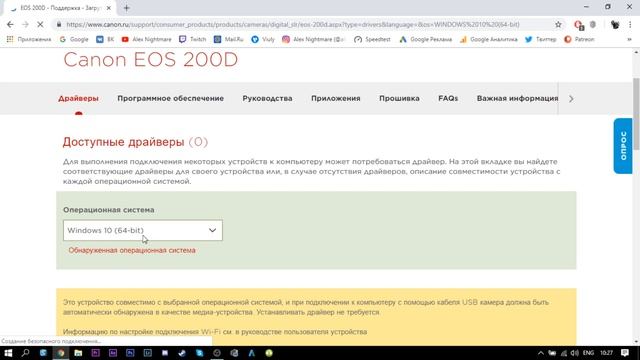Open the Операционная система dropdown
Viewport: 640px width, 360px height.
143,230
